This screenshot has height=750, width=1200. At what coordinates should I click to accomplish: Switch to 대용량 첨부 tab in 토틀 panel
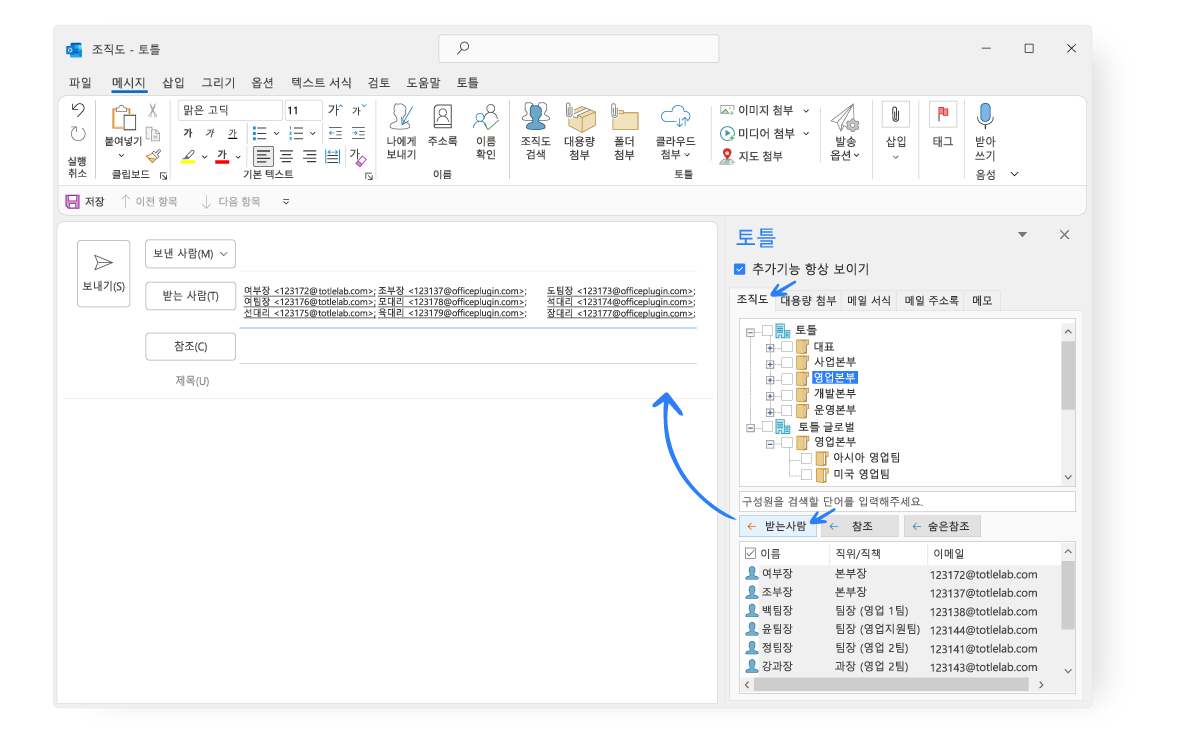click(x=808, y=300)
